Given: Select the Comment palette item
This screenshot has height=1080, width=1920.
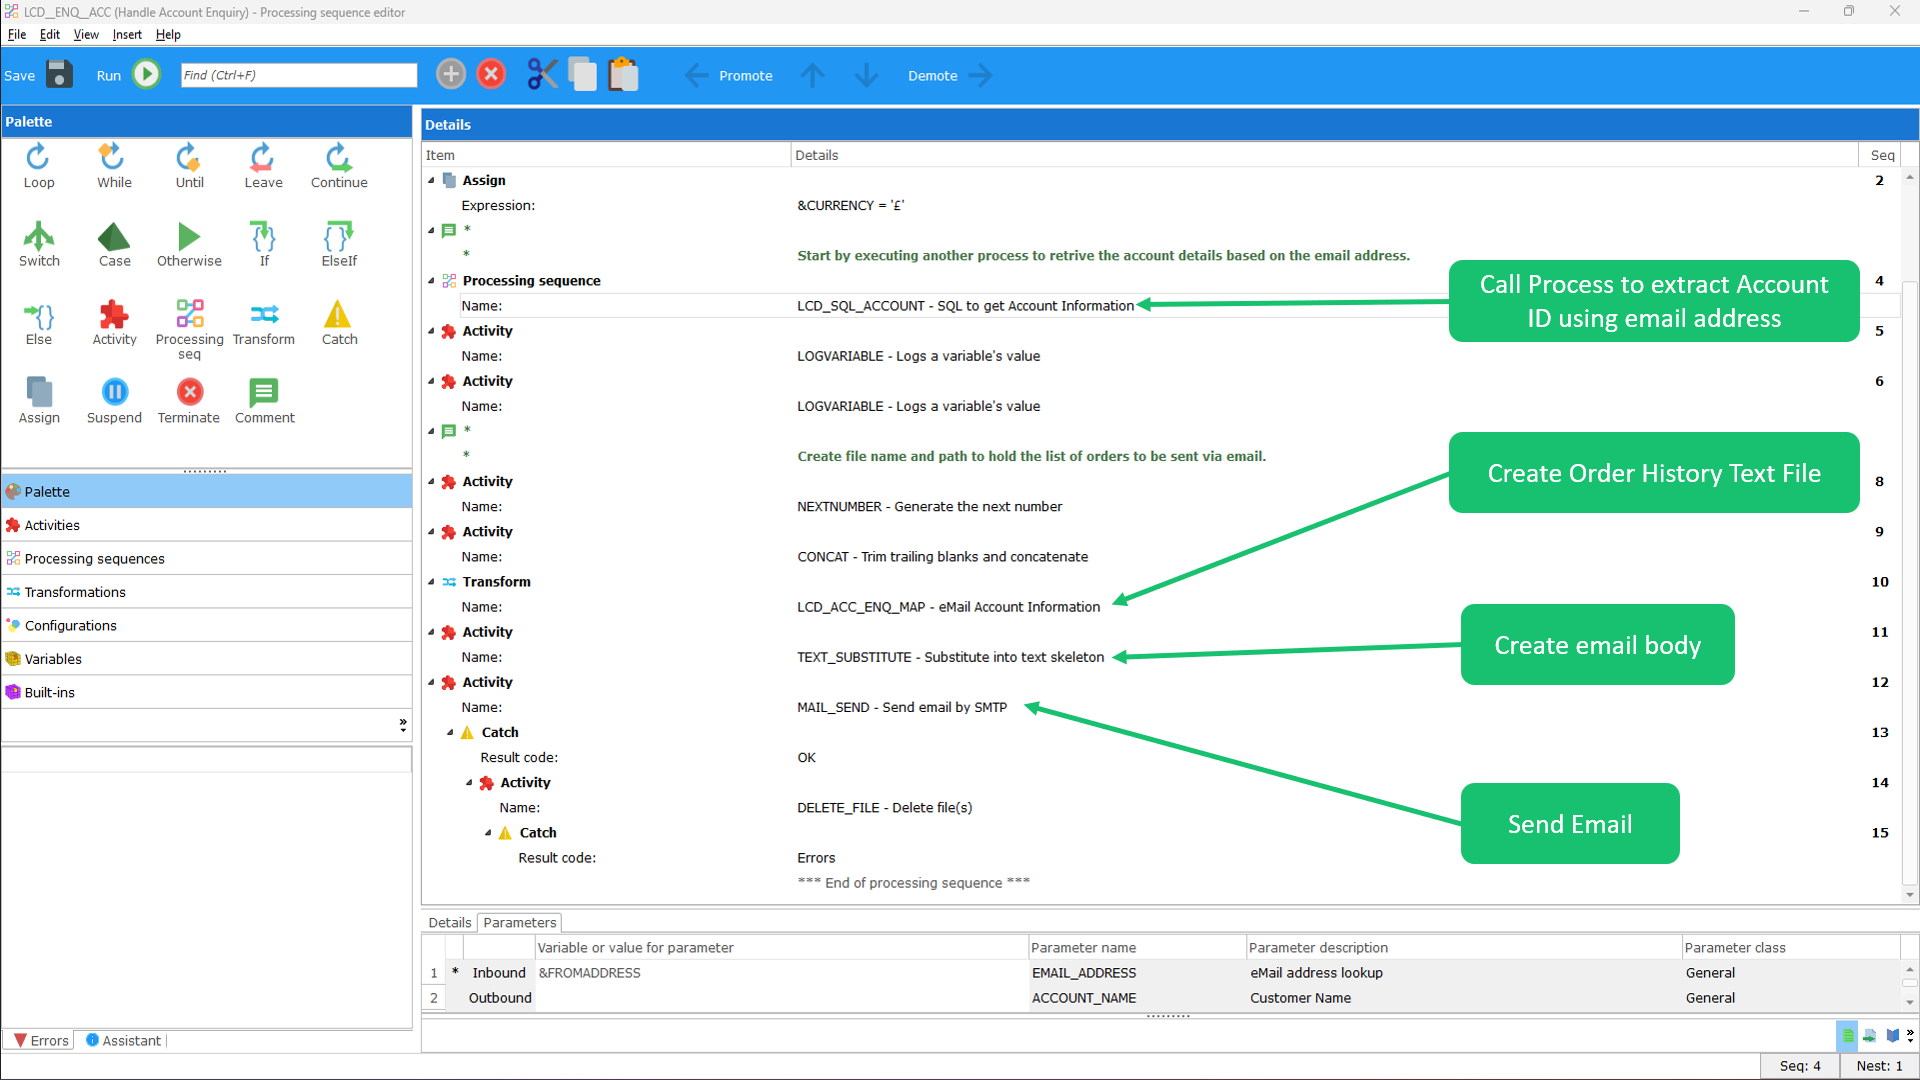Looking at the screenshot, I should pos(264,401).
